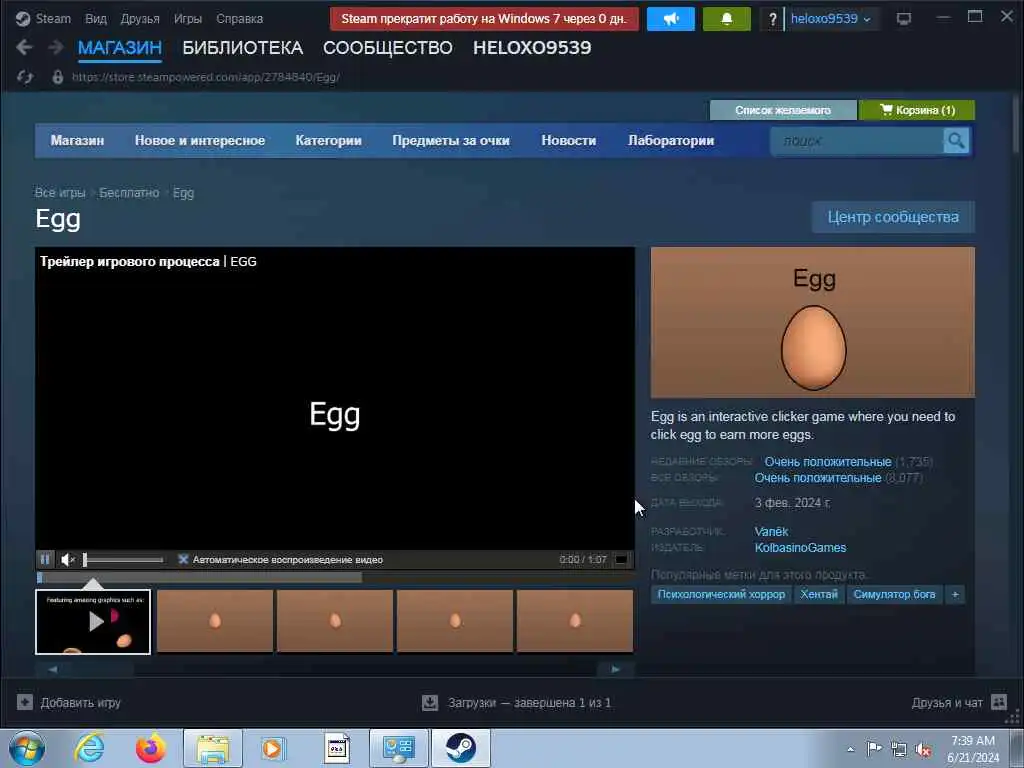This screenshot has width=1024, height=768.
Task: Switch to the БИБЛИОТЕКА tab
Action: [242, 48]
